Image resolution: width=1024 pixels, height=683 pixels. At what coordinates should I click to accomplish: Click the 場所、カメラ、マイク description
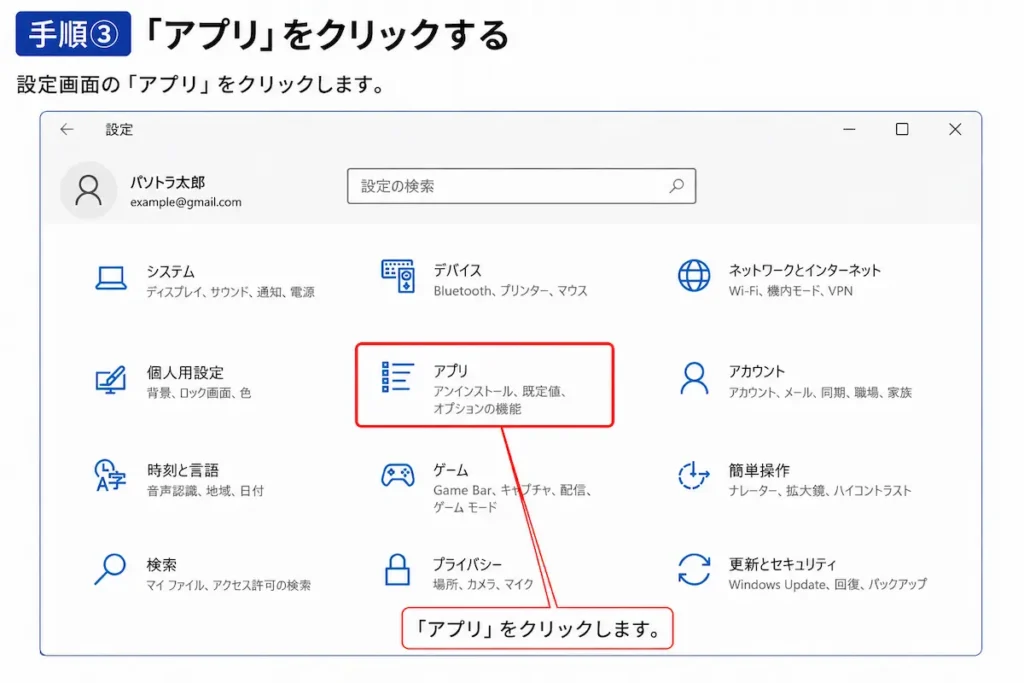[x=483, y=584]
